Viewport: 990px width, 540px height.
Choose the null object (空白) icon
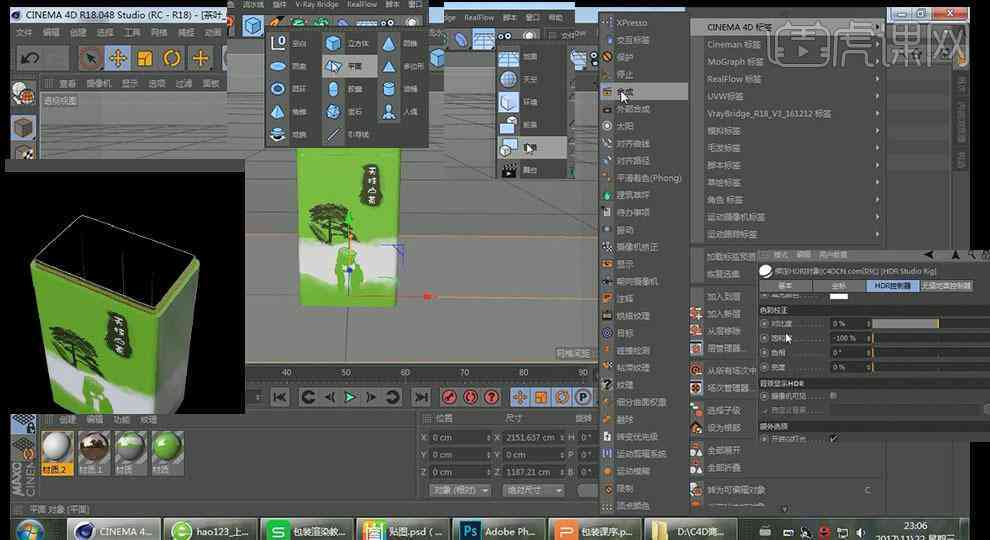pos(278,43)
